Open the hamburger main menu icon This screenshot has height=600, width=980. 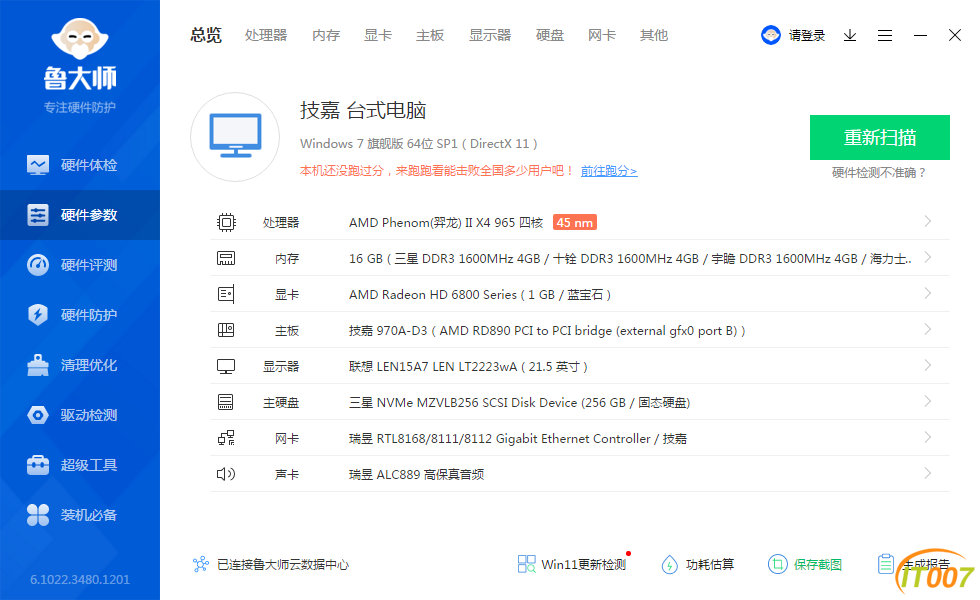884,36
